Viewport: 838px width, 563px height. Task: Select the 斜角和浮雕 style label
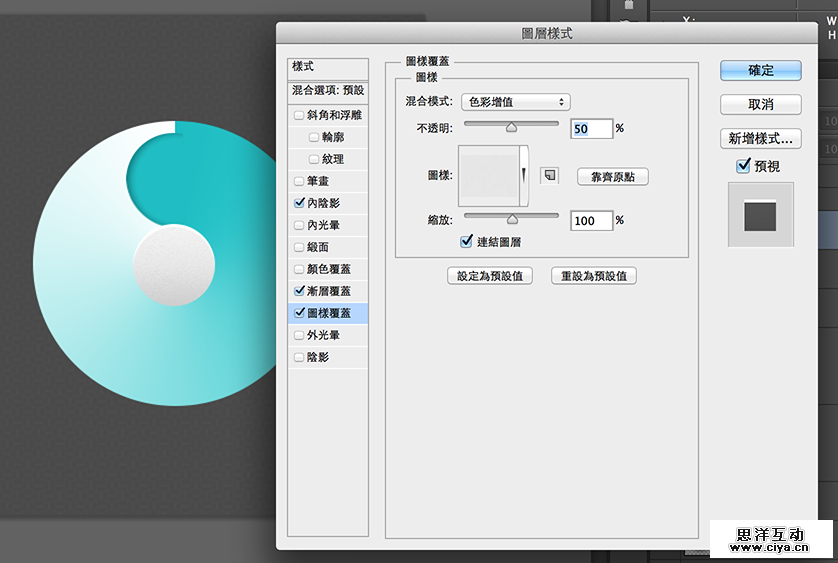[x=334, y=115]
